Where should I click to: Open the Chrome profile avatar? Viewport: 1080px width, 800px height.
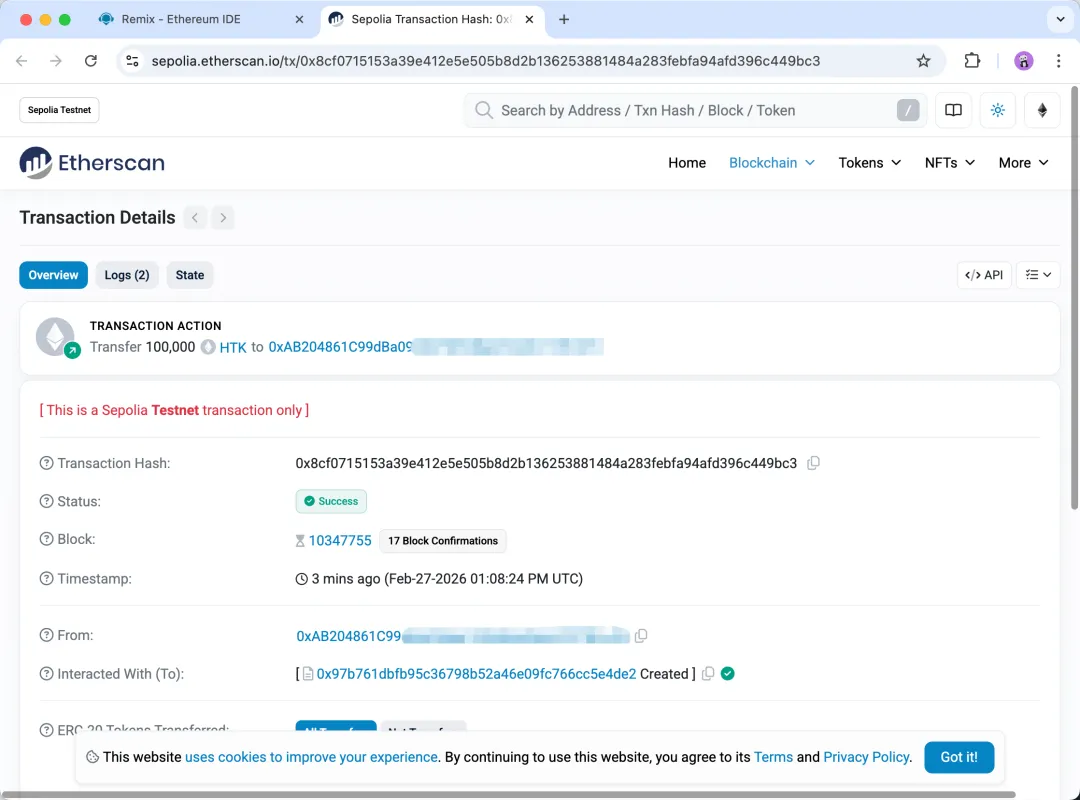pos(1024,61)
